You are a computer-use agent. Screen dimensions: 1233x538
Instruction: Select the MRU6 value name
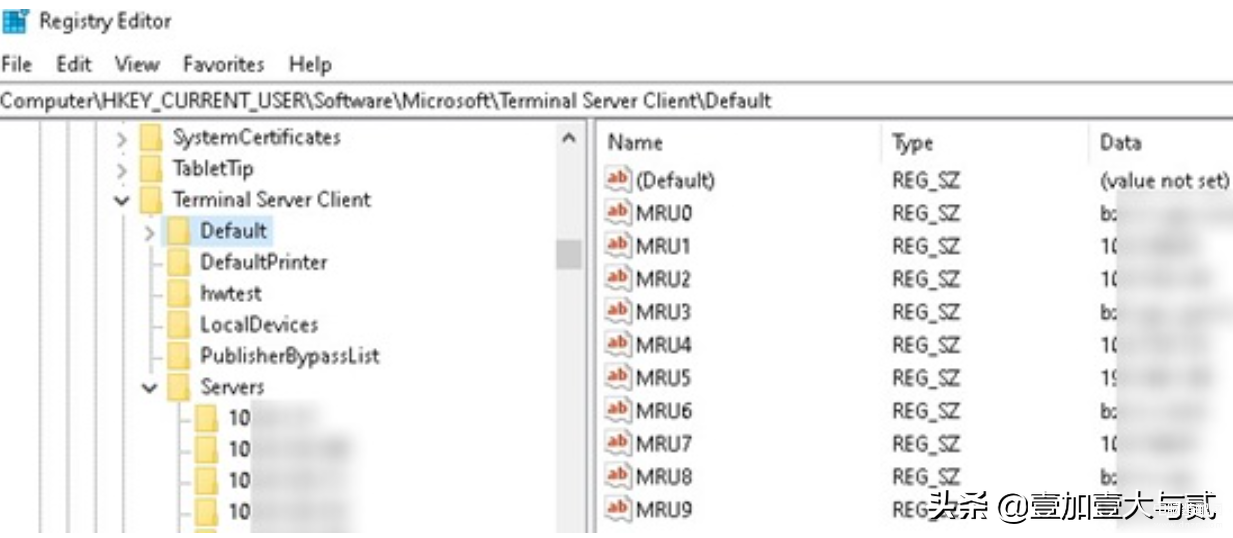[x=664, y=412]
